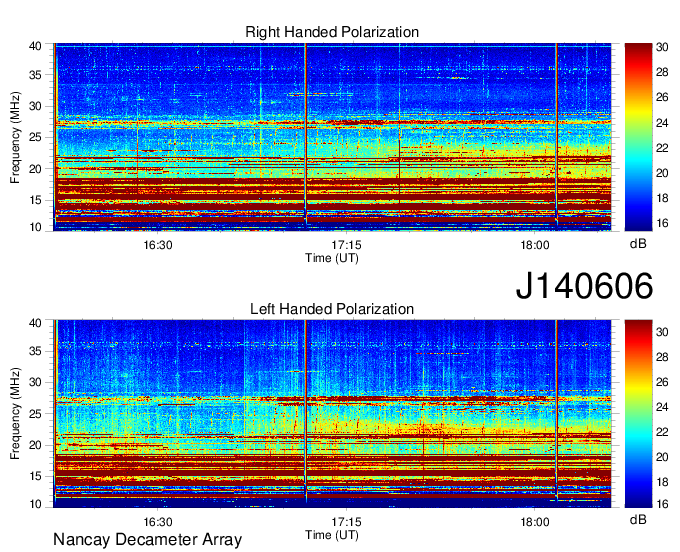680x552 pixels.
Task: Click the 35 MHz tick on Left Handed plot
Action: click(x=35, y=351)
